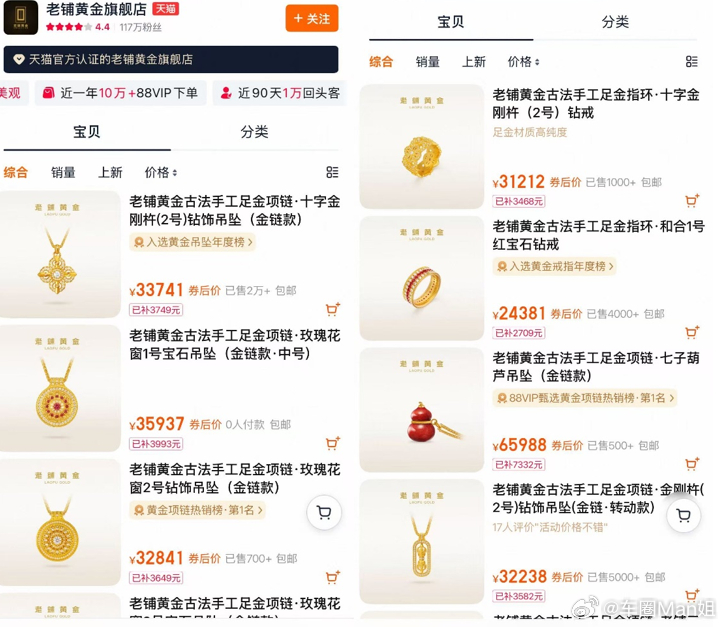Toggle list layout icon on right panel

(692, 61)
